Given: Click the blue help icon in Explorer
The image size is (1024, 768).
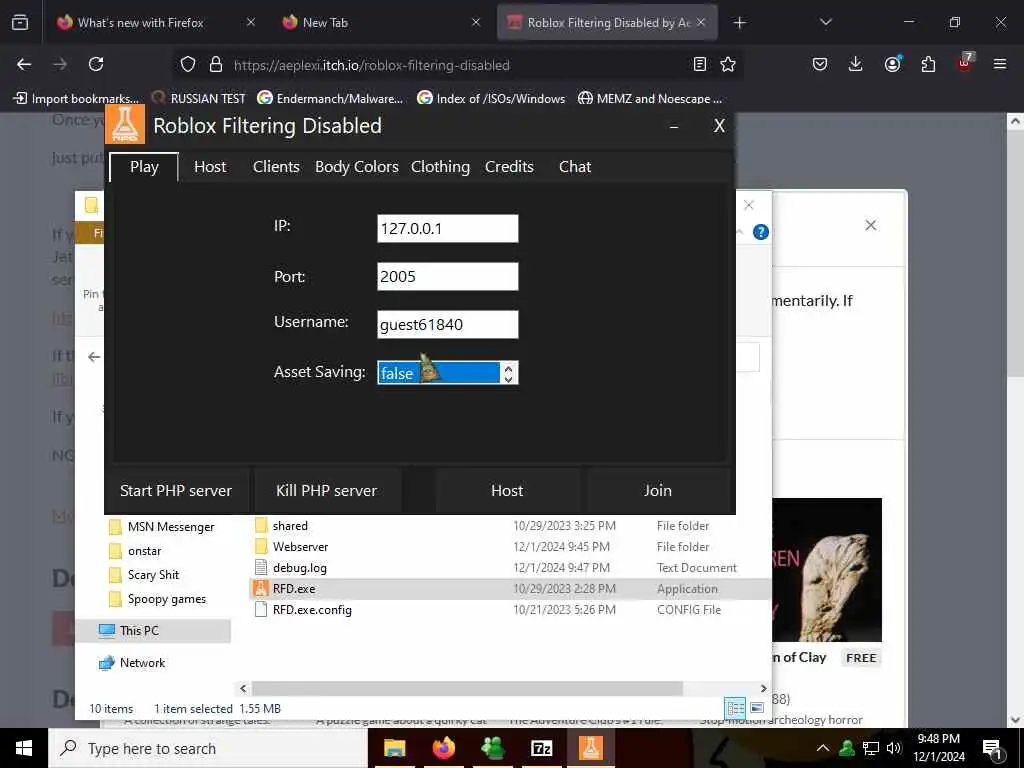Looking at the screenshot, I should (760, 232).
